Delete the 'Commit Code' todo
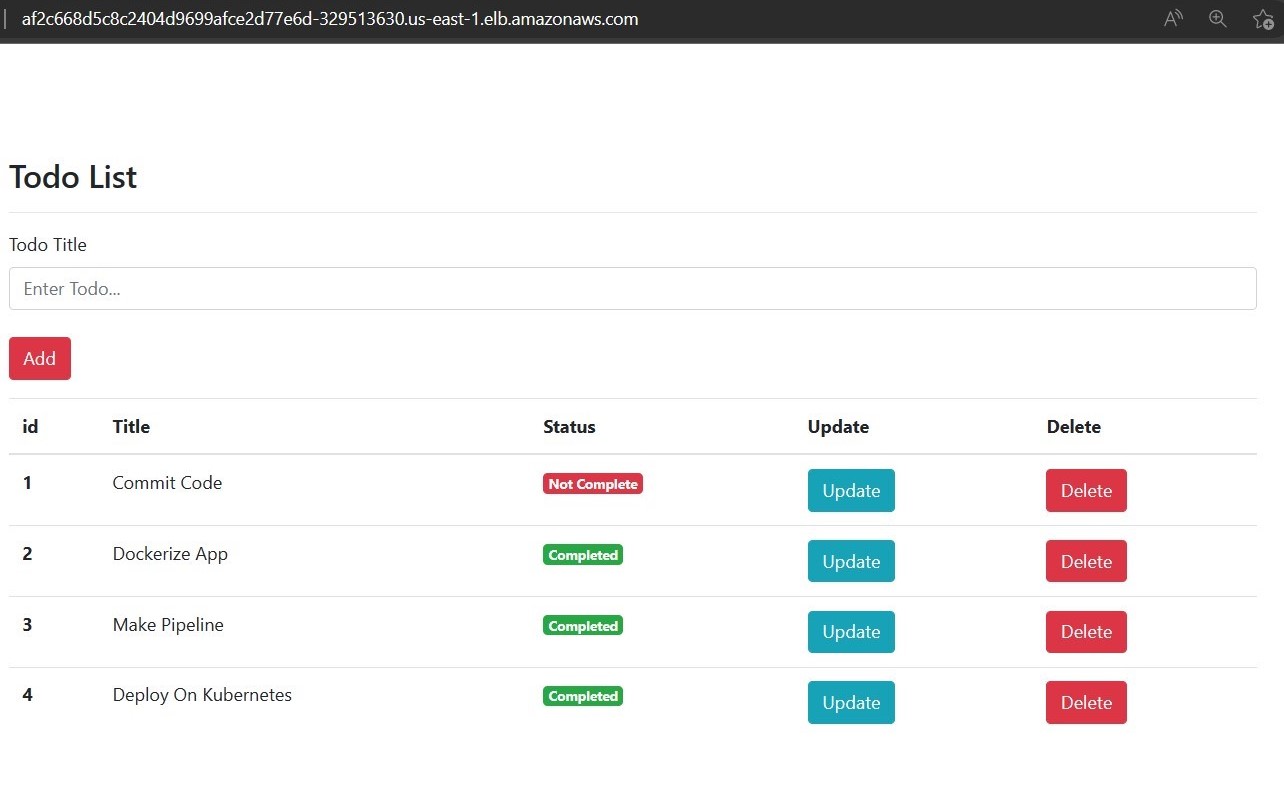The width and height of the screenshot is (1284, 802). point(1085,490)
